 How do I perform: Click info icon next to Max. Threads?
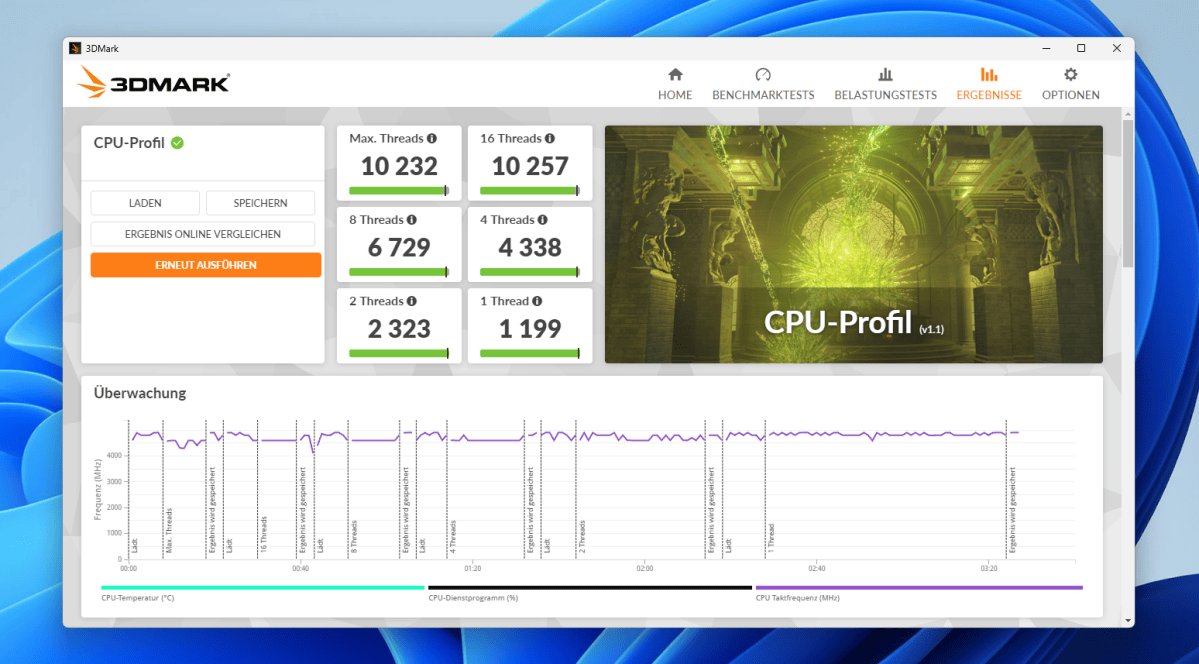tap(432, 138)
